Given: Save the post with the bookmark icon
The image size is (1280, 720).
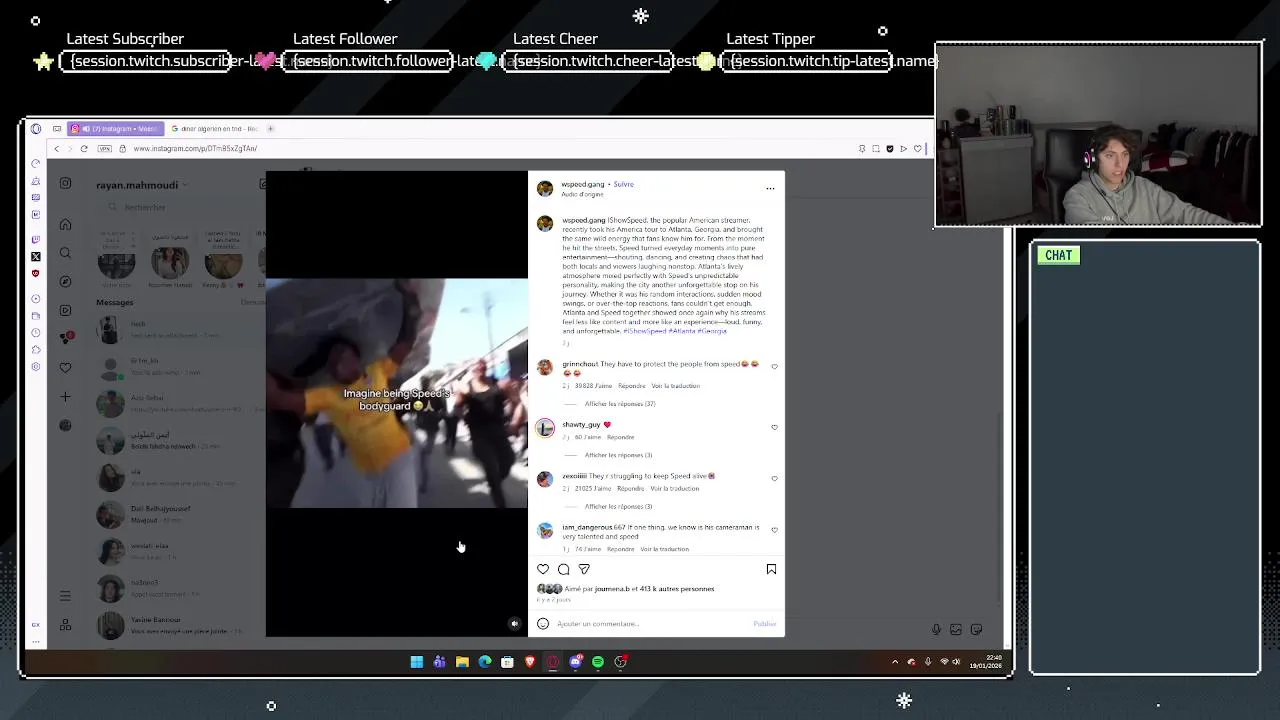Looking at the screenshot, I should (x=771, y=569).
